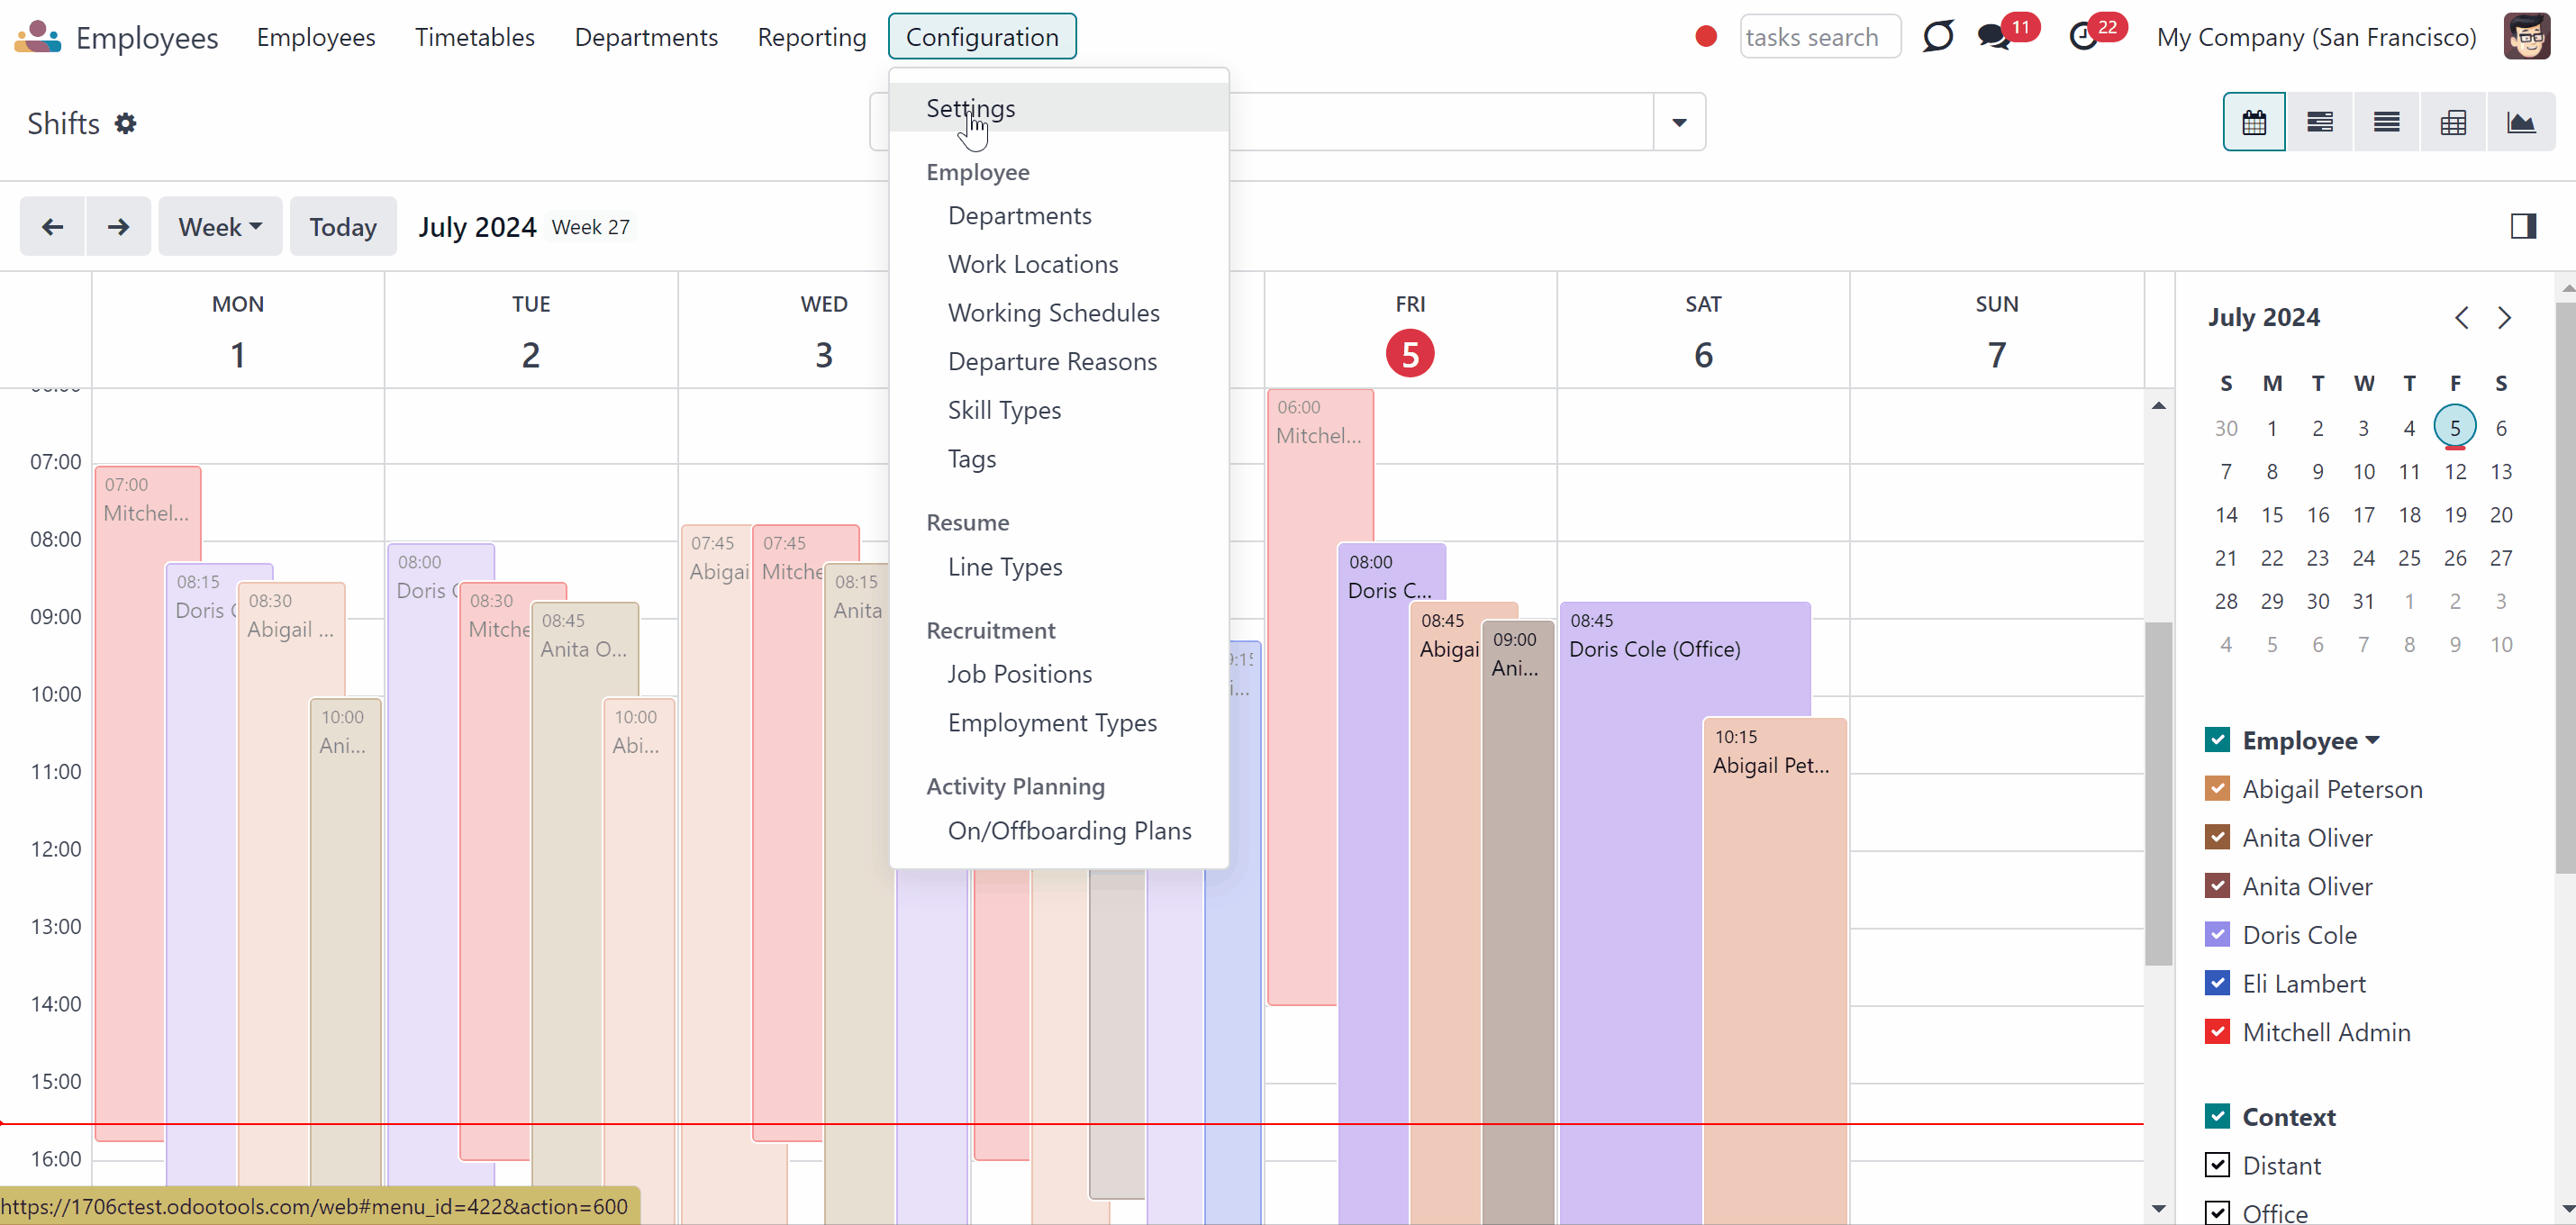The height and width of the screenshot is (1225, 2576).
Task: Toggle the side panel icon
Action: point(2523,226)
